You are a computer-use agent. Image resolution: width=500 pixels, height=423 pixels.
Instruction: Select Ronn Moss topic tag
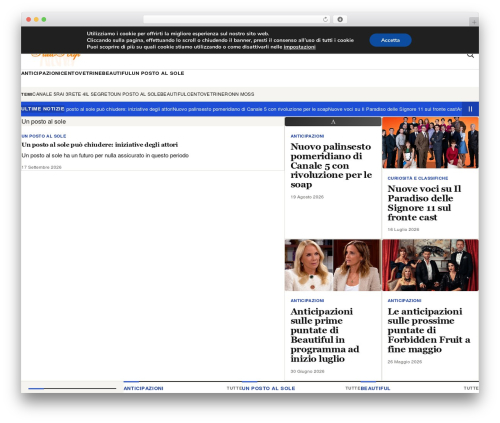click(238, 94)
